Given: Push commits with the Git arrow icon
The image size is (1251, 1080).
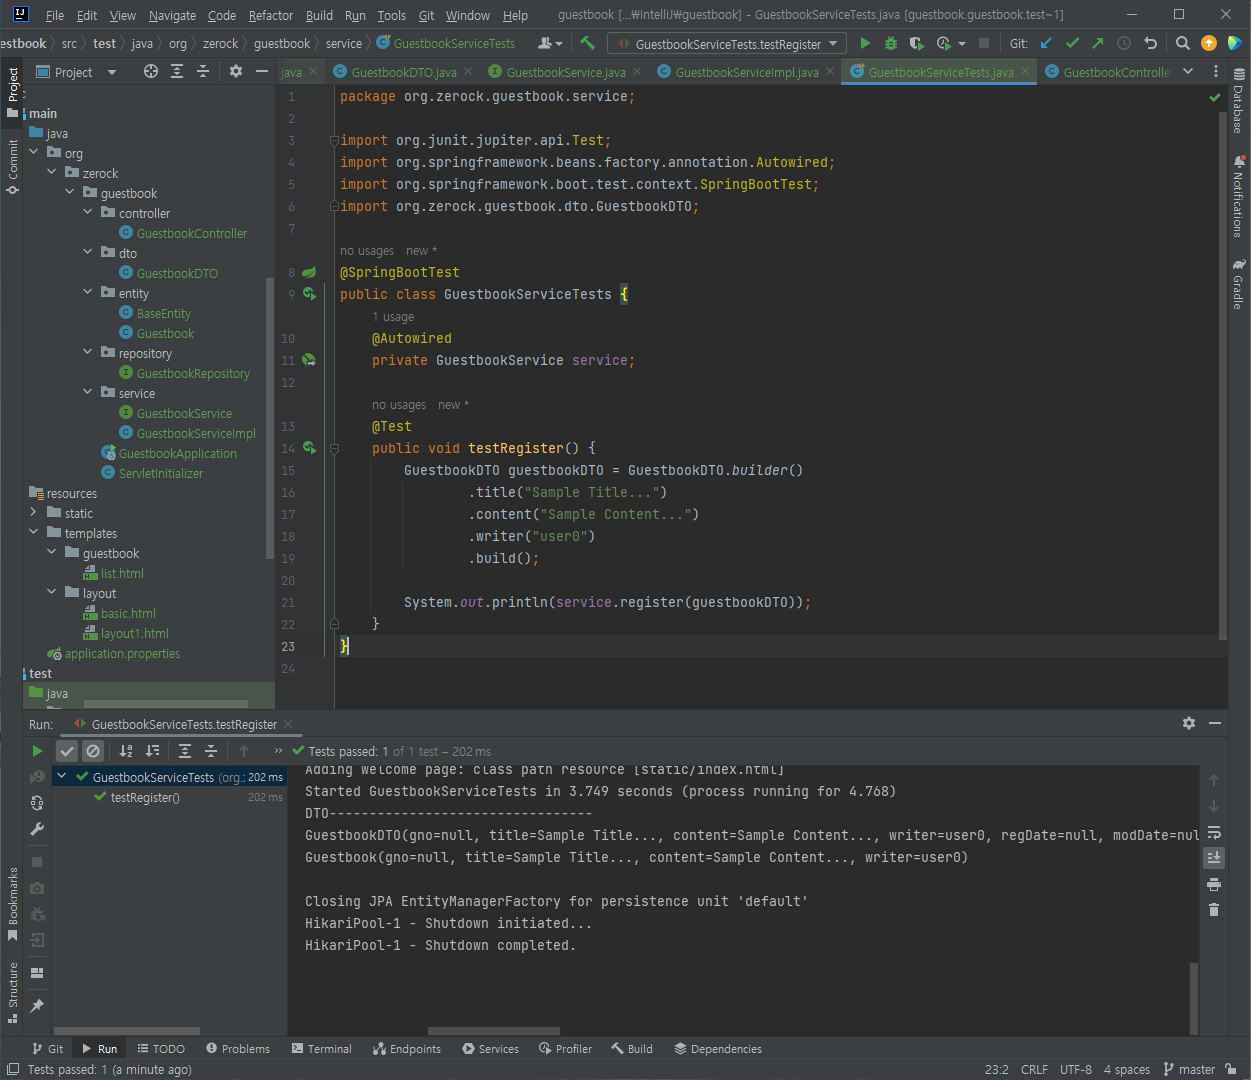Looking at the screenshot, I should point(1098,43).
